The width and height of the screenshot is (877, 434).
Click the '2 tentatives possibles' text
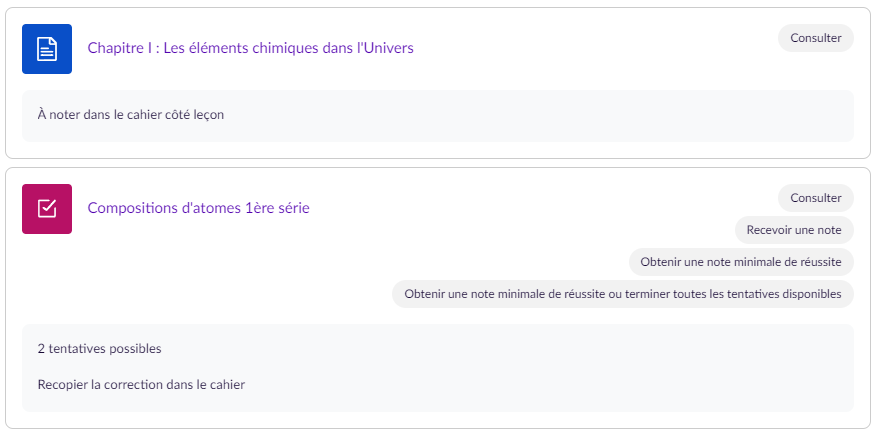pos(99,349)
